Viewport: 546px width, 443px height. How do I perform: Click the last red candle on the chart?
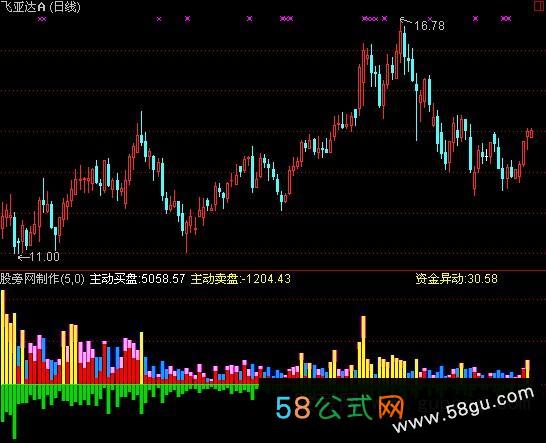[531, 133]
